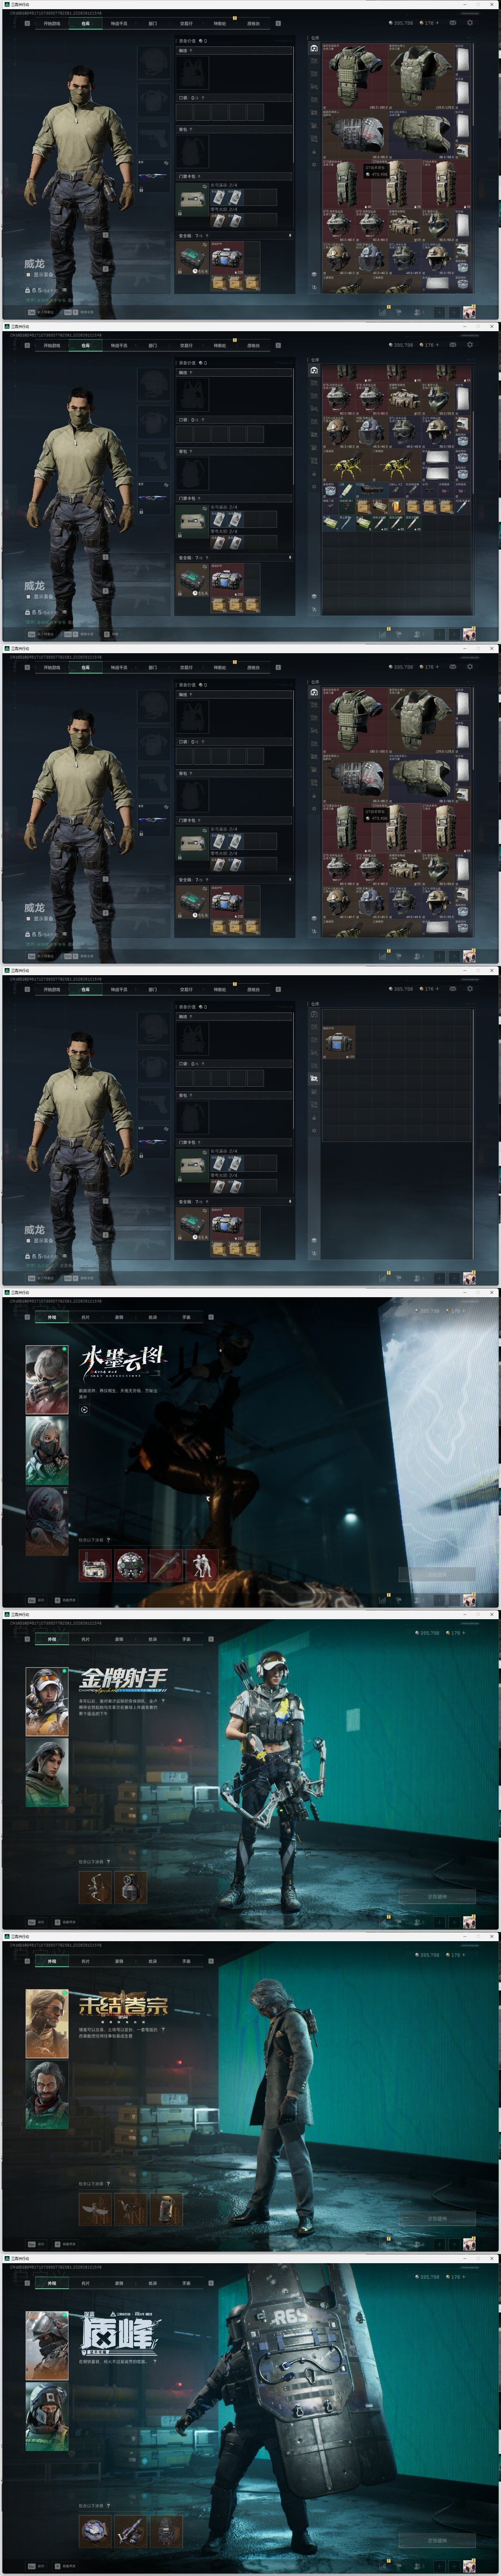Toggle 显示装备 checkbox in near-empty stash window
Screen dimensions: 501x2576
[29, 1241]
